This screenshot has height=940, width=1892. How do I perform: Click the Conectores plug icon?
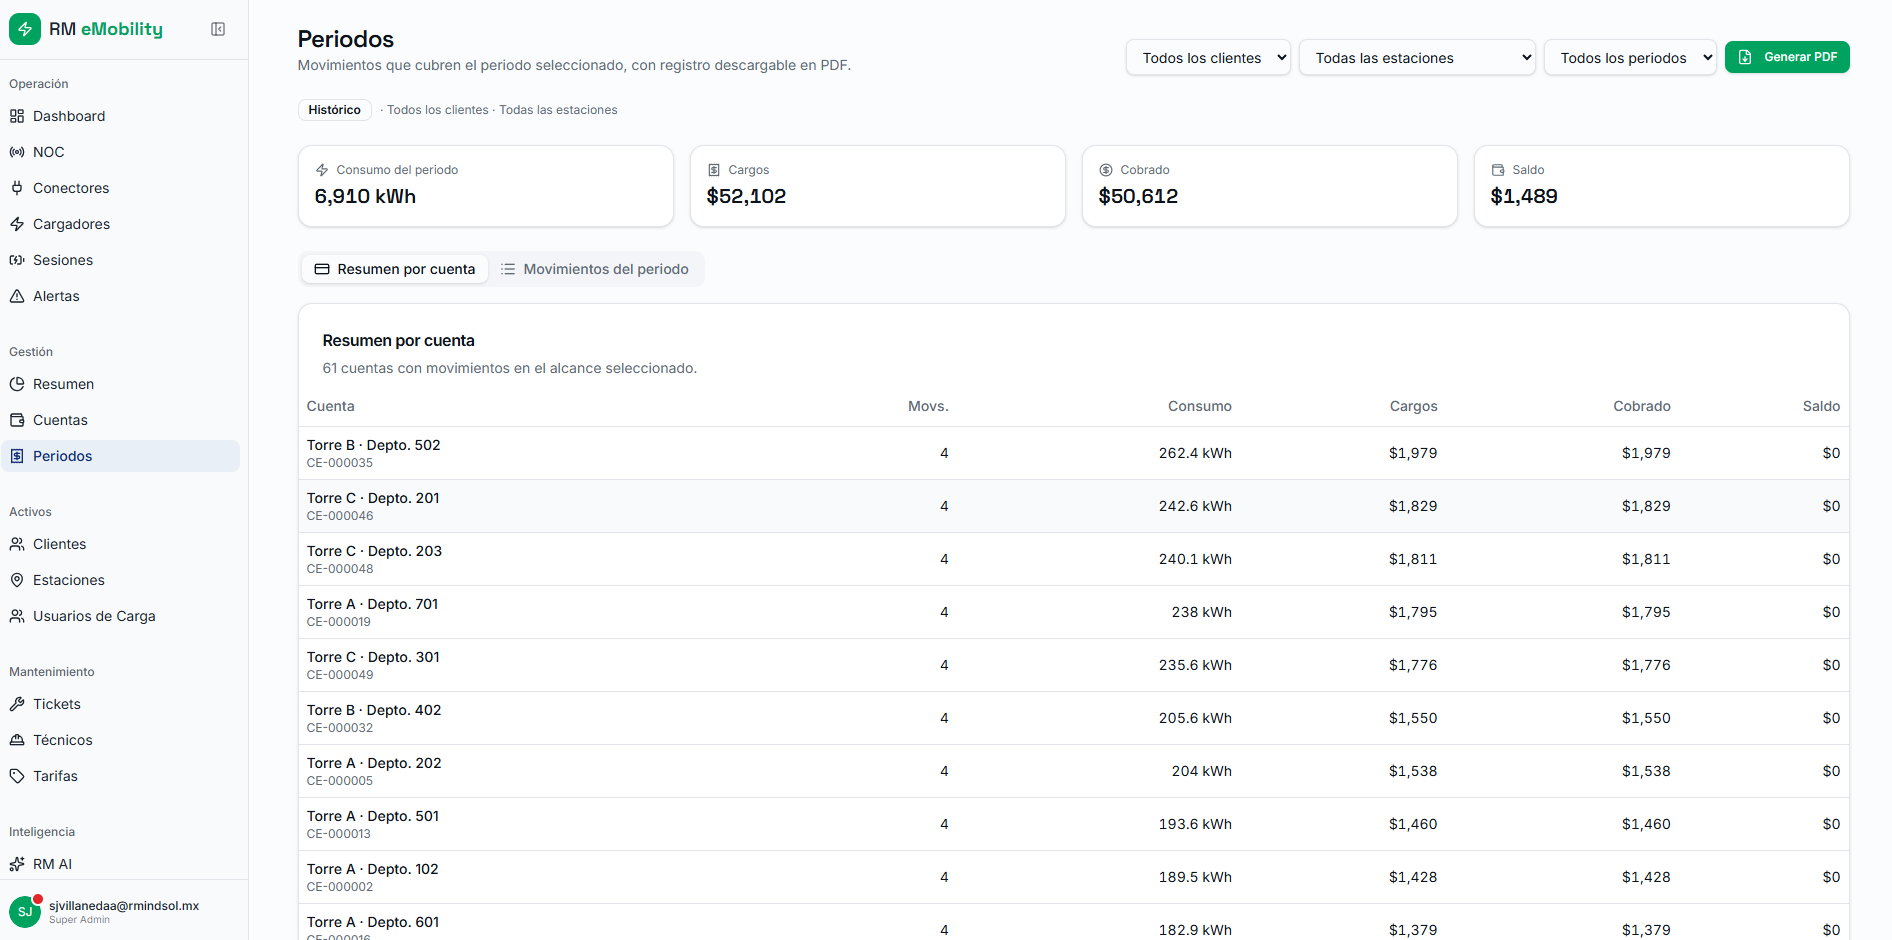pyautogui.click(x=17, y=188)
